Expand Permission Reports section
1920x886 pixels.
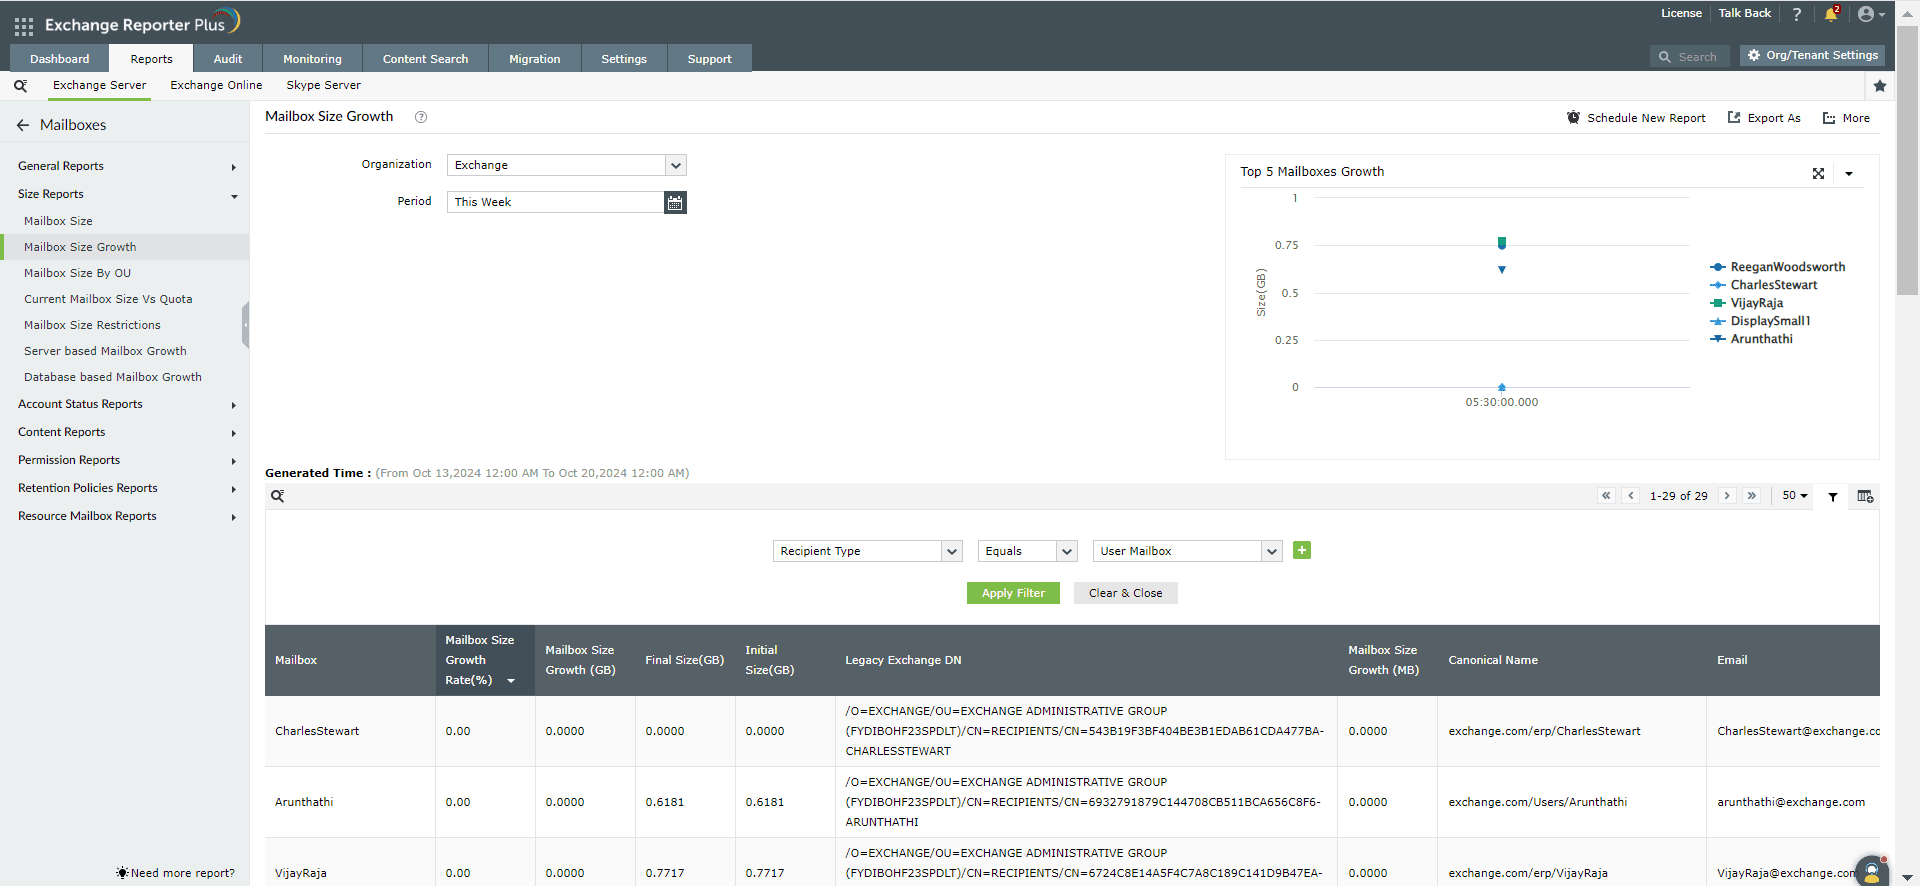pyautogui.click(x=125, y=460)
